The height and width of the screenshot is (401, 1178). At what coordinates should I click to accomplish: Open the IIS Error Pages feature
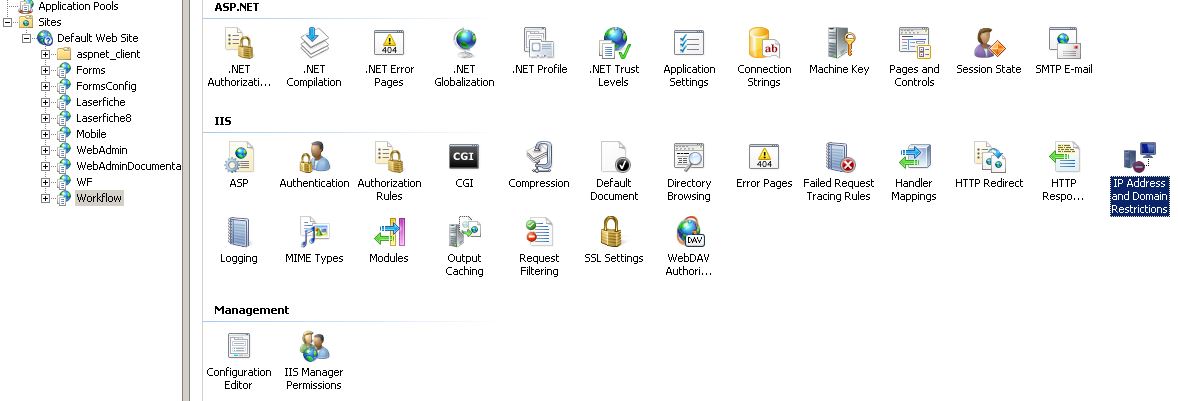[x=764, y=166]
